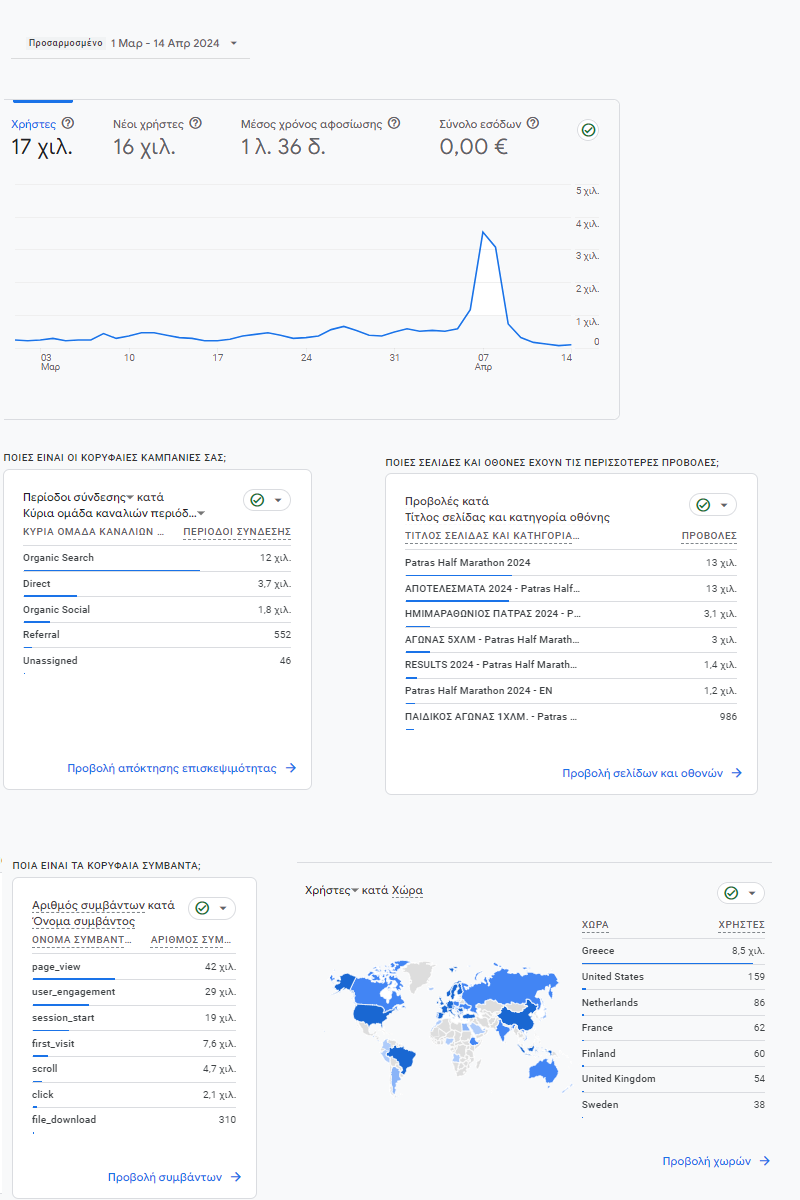This screenshot has height=1200, width=800.
Task: Click green check status icon on overview chart
Action: 589,130
